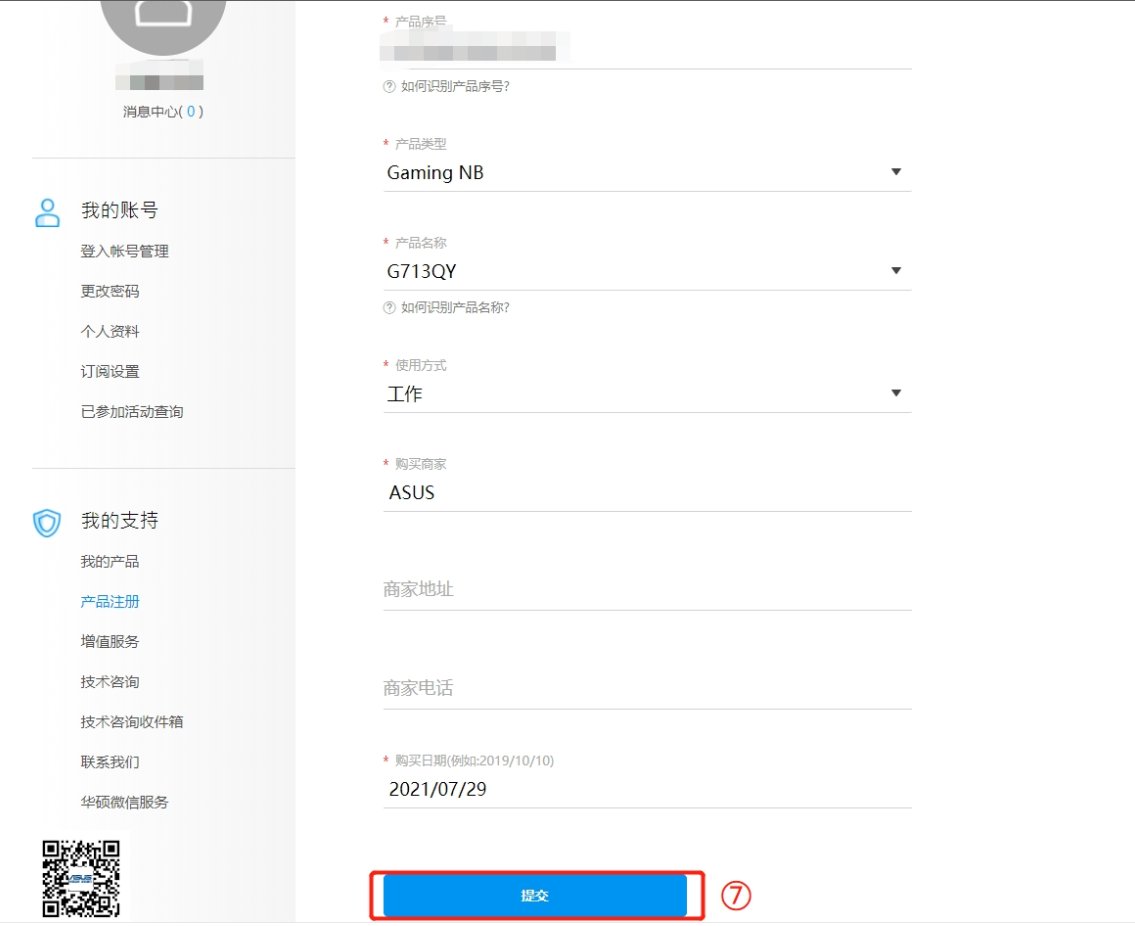Open 消息中心 message center
The width and height of the screenshot is (1135, 926).
tap(160, 111)
